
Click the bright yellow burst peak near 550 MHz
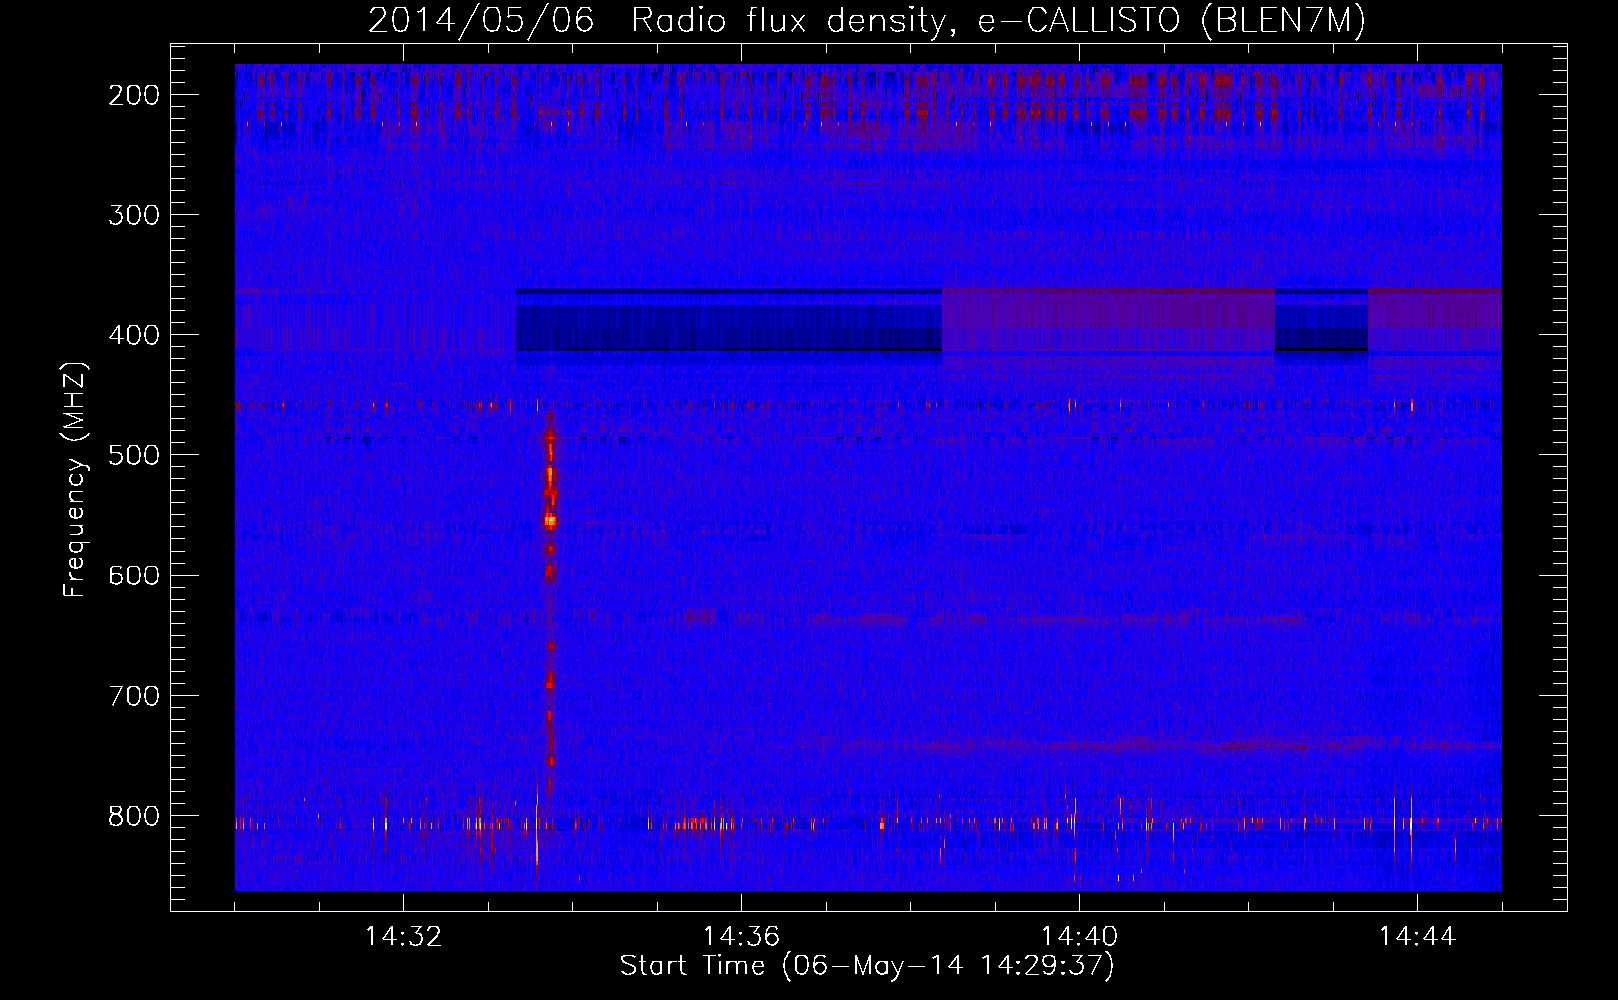point(550,520)
